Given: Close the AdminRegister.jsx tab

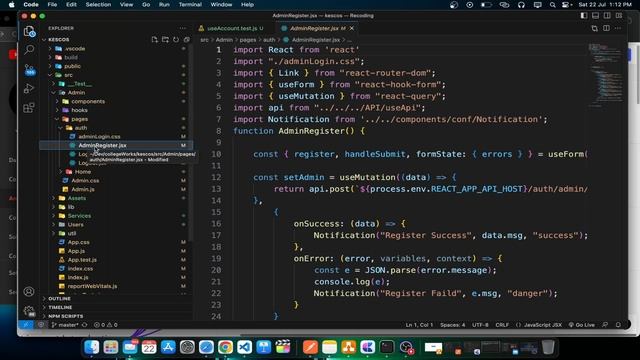Looking at the screenshot, I should click(352, 28).
